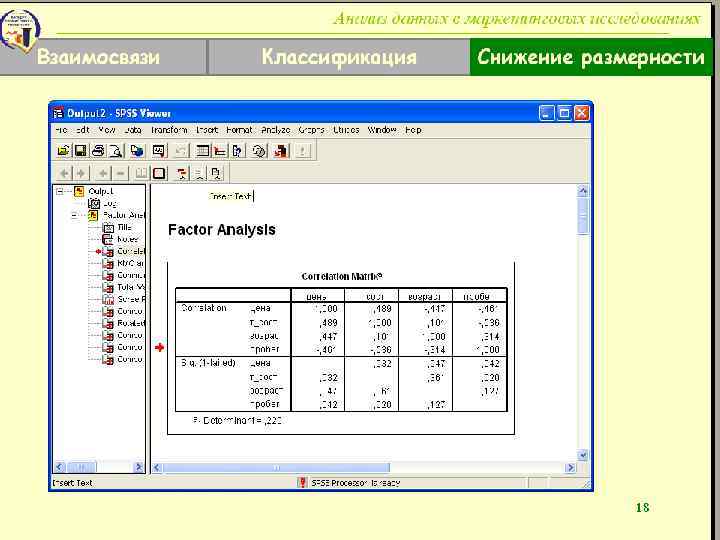
Task: Click the output pane horizontal scrollbar thumb
Action: (276, 467)
